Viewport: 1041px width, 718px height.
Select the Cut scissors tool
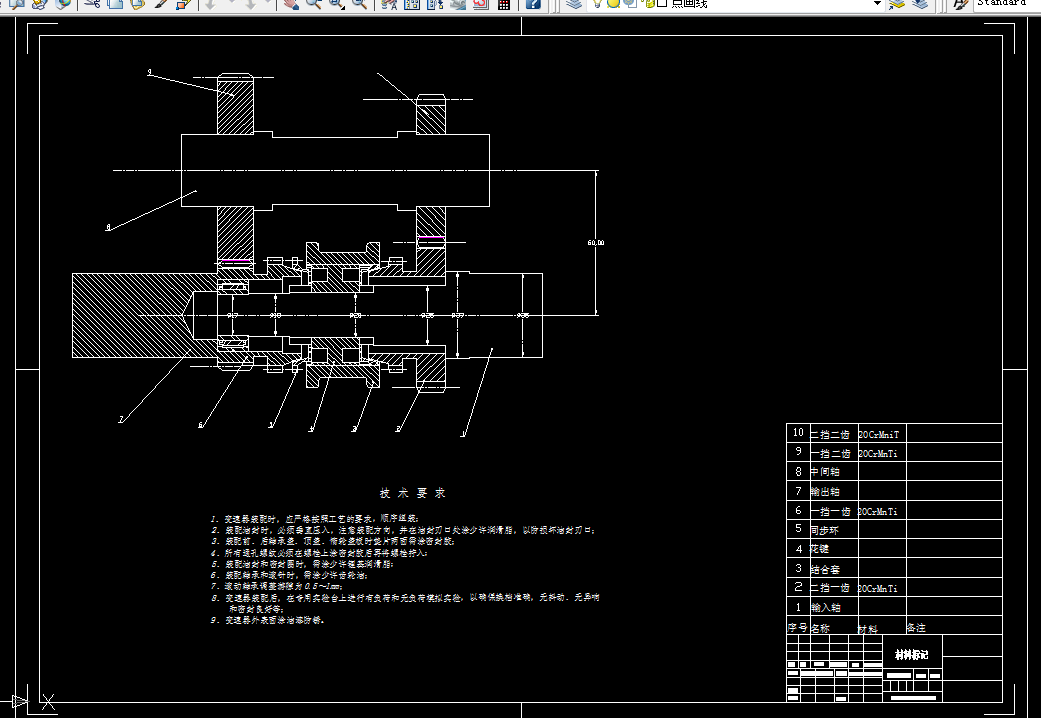pos(92,6)
